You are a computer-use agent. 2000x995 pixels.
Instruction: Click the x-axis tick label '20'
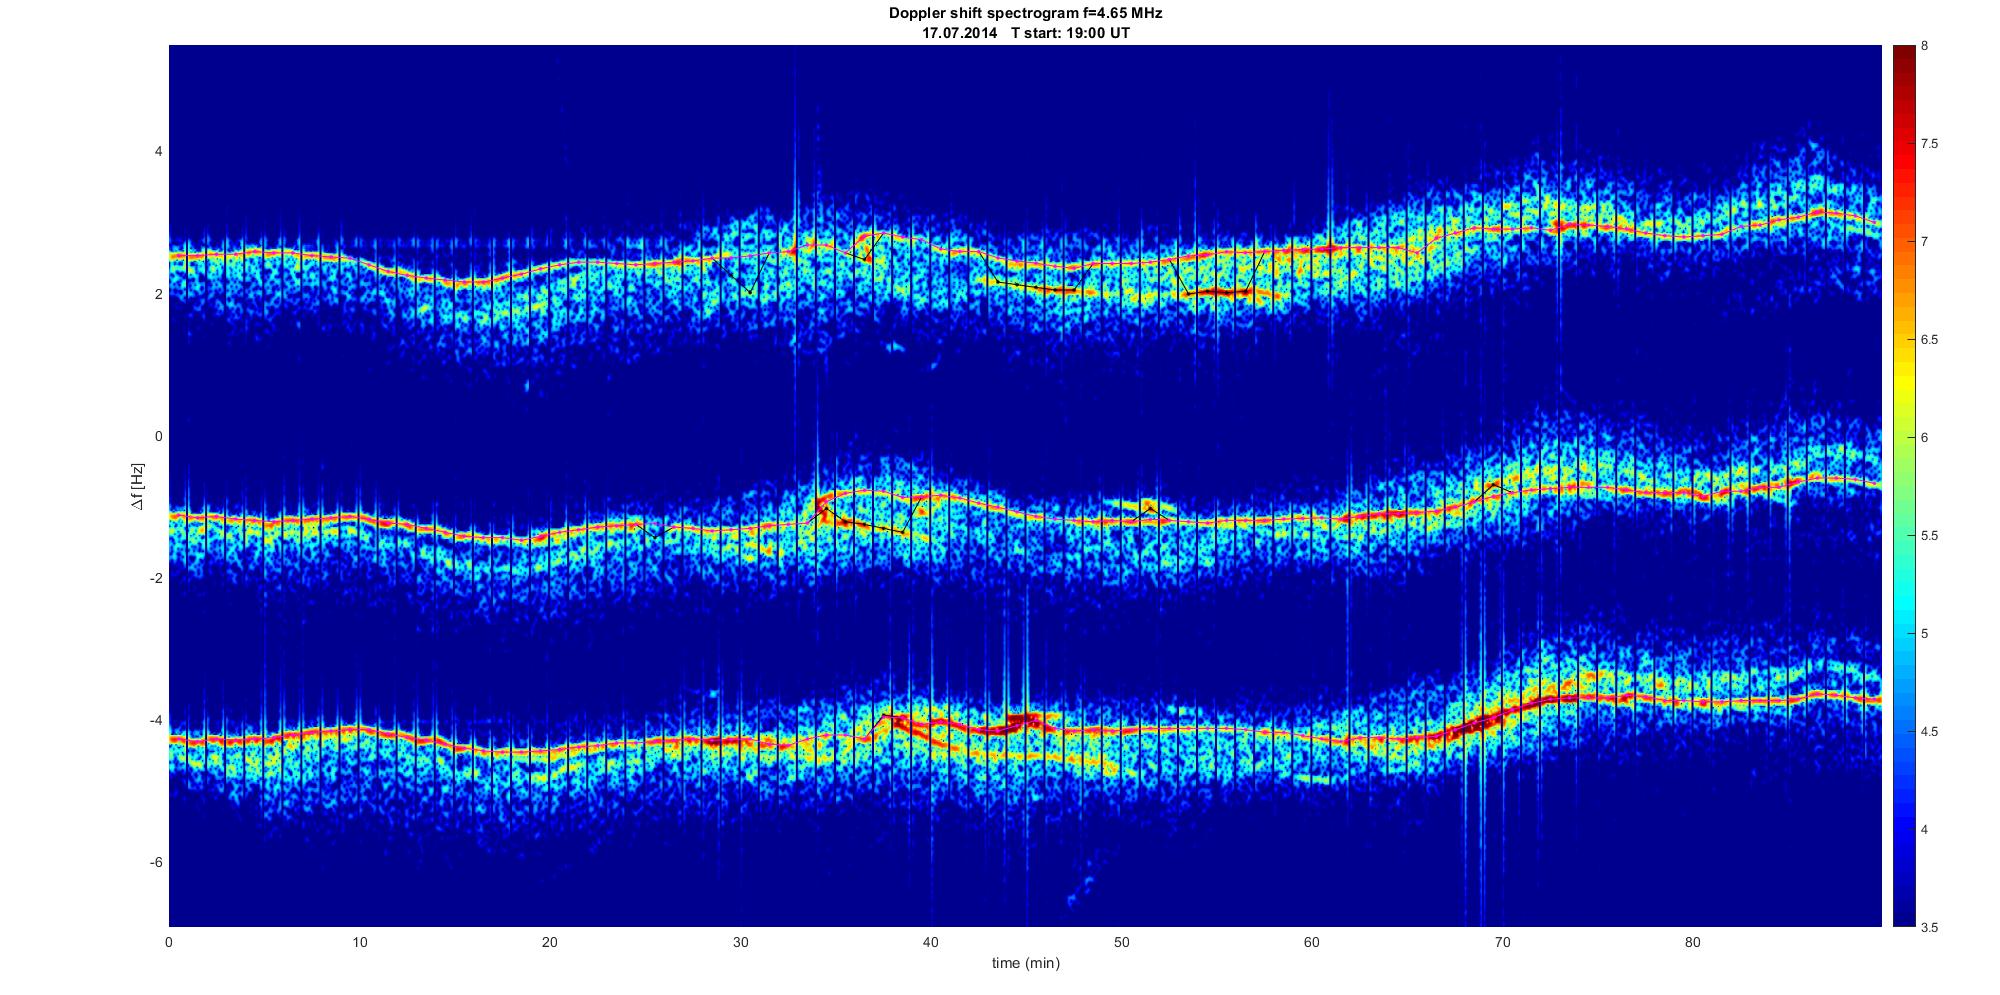550,942
